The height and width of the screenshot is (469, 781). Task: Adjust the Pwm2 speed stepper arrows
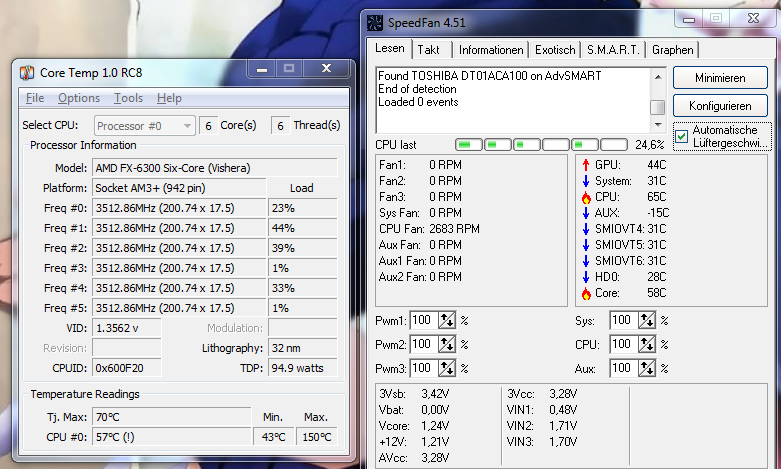click(446, 344)
